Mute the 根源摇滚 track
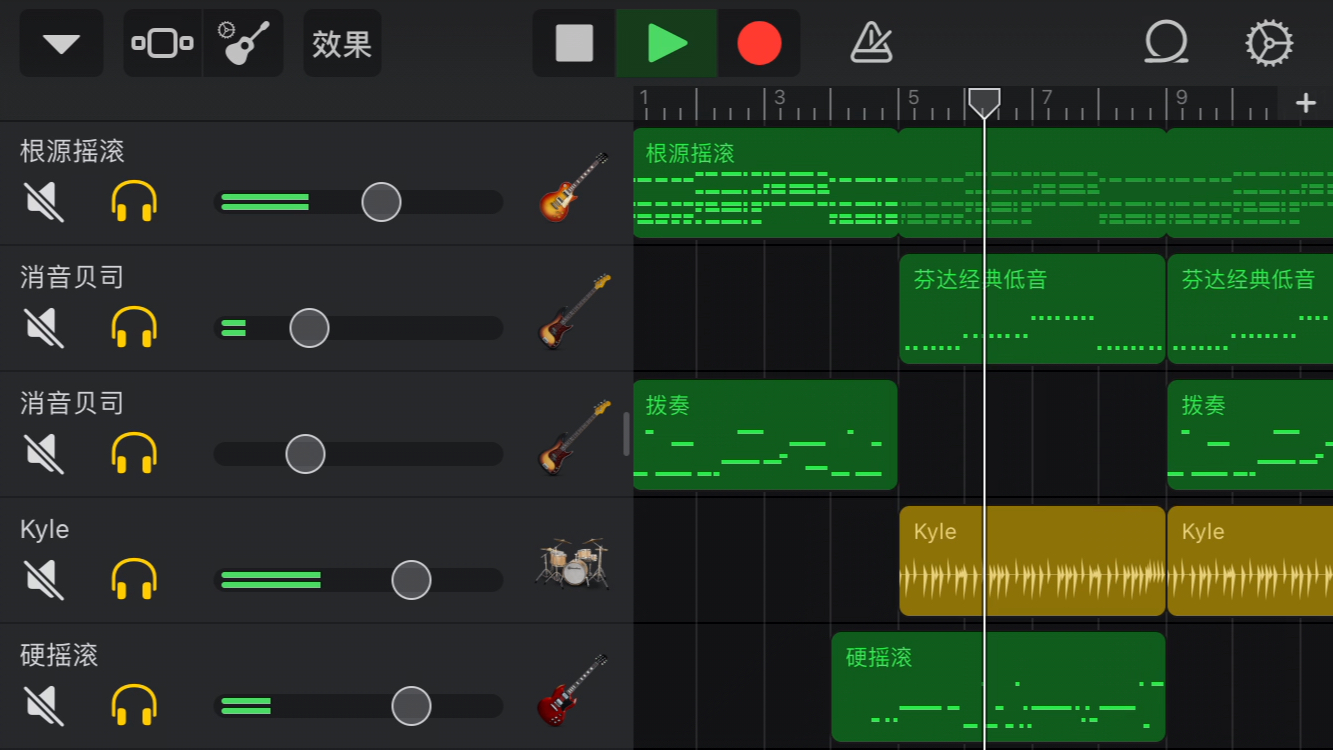The height and width of the screenshot is (750, 1333). (x=44, y=202)
